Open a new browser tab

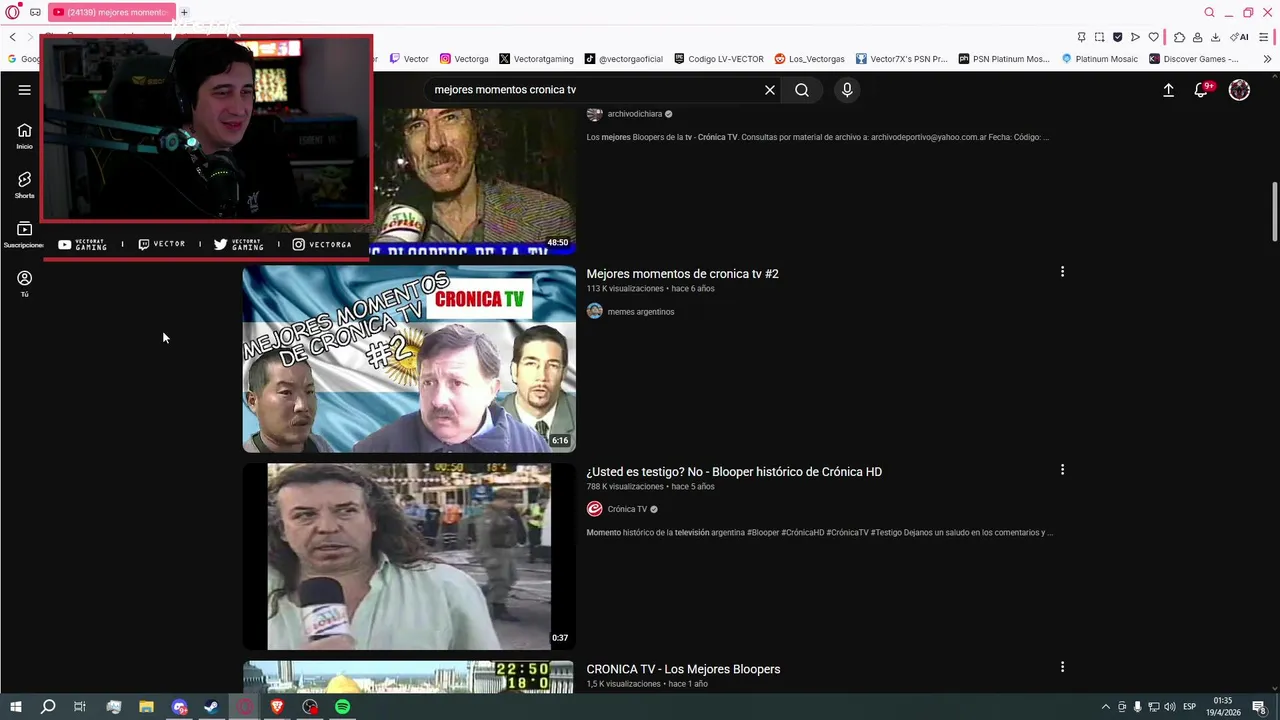click(184, 12)
